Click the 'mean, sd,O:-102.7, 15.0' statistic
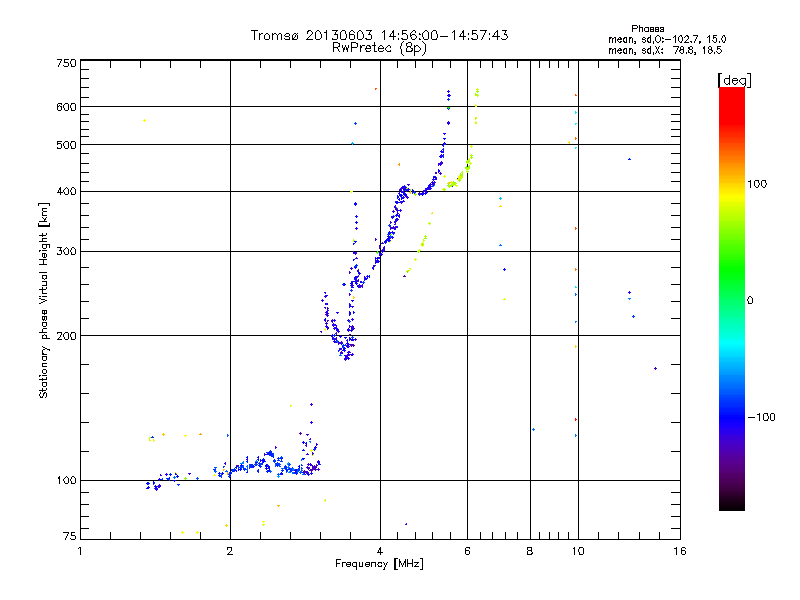Screen dimensions: 800x600 coord(667,39)
